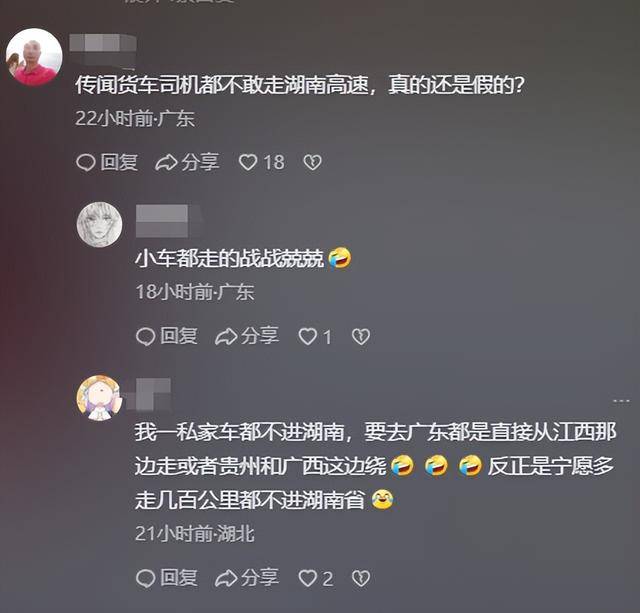The width and height of the screenshot is (640, 613).
Task: Share the 货车司机 comment
Action: pyautogui.click(x=188, y=162)
